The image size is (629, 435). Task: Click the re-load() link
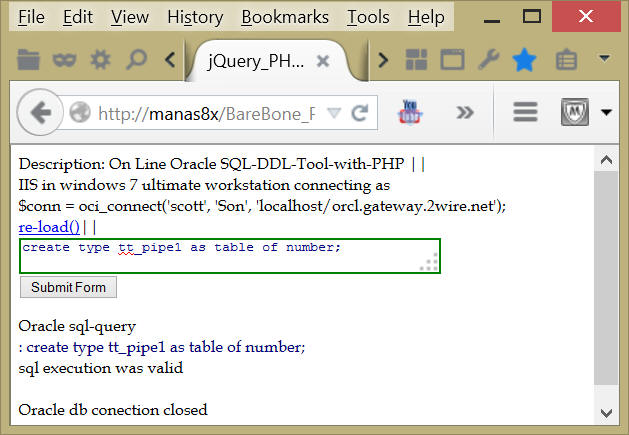pyautogui.click(x=49, y=227)
